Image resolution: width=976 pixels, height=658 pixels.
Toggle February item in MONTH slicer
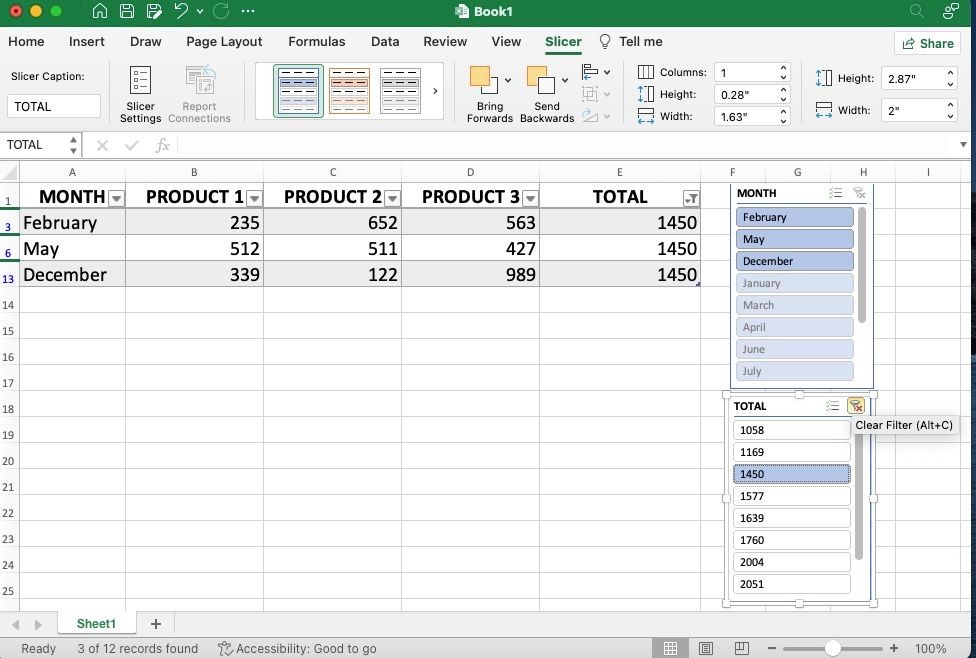click(x=794, y=217)
